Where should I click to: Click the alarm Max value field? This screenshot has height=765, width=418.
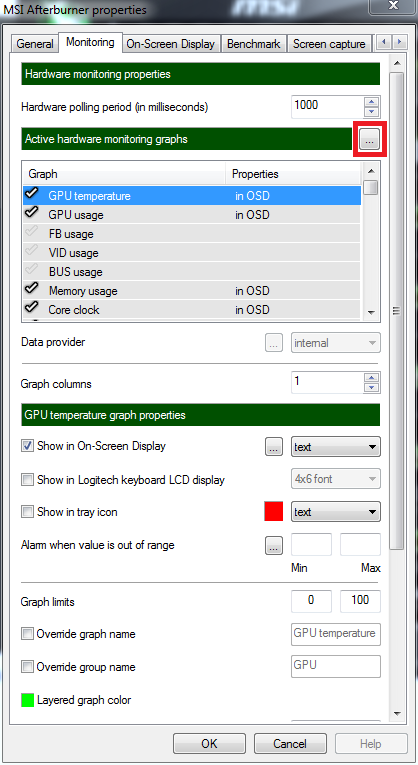360,545
